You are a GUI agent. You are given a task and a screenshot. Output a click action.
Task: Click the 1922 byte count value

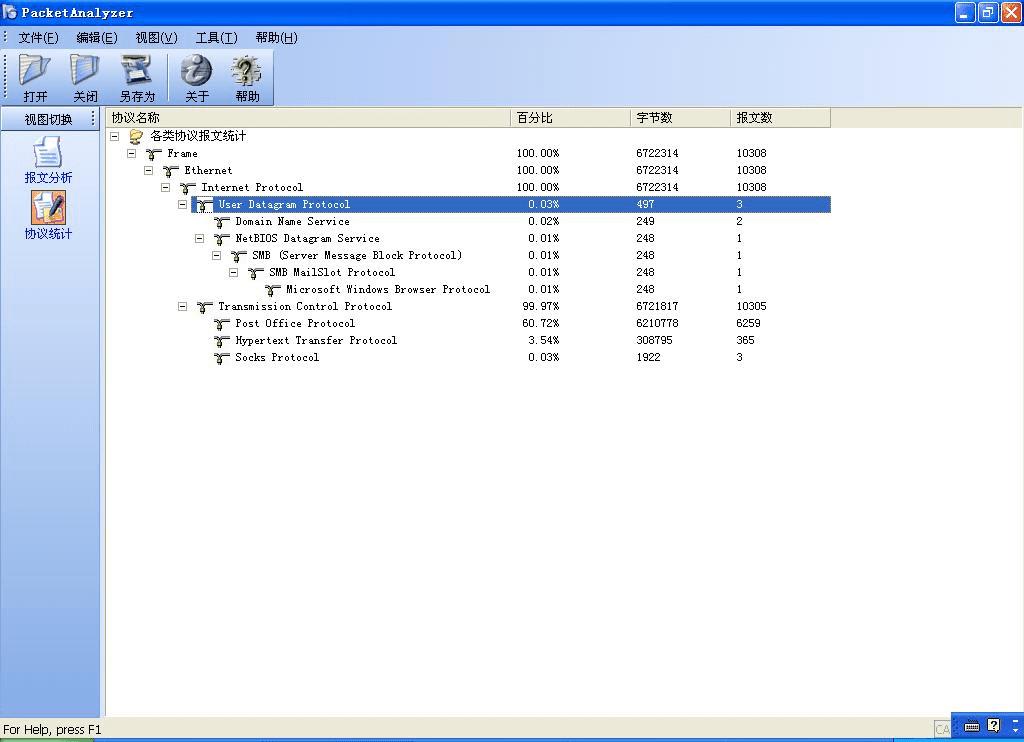click(x=648, y=357)
